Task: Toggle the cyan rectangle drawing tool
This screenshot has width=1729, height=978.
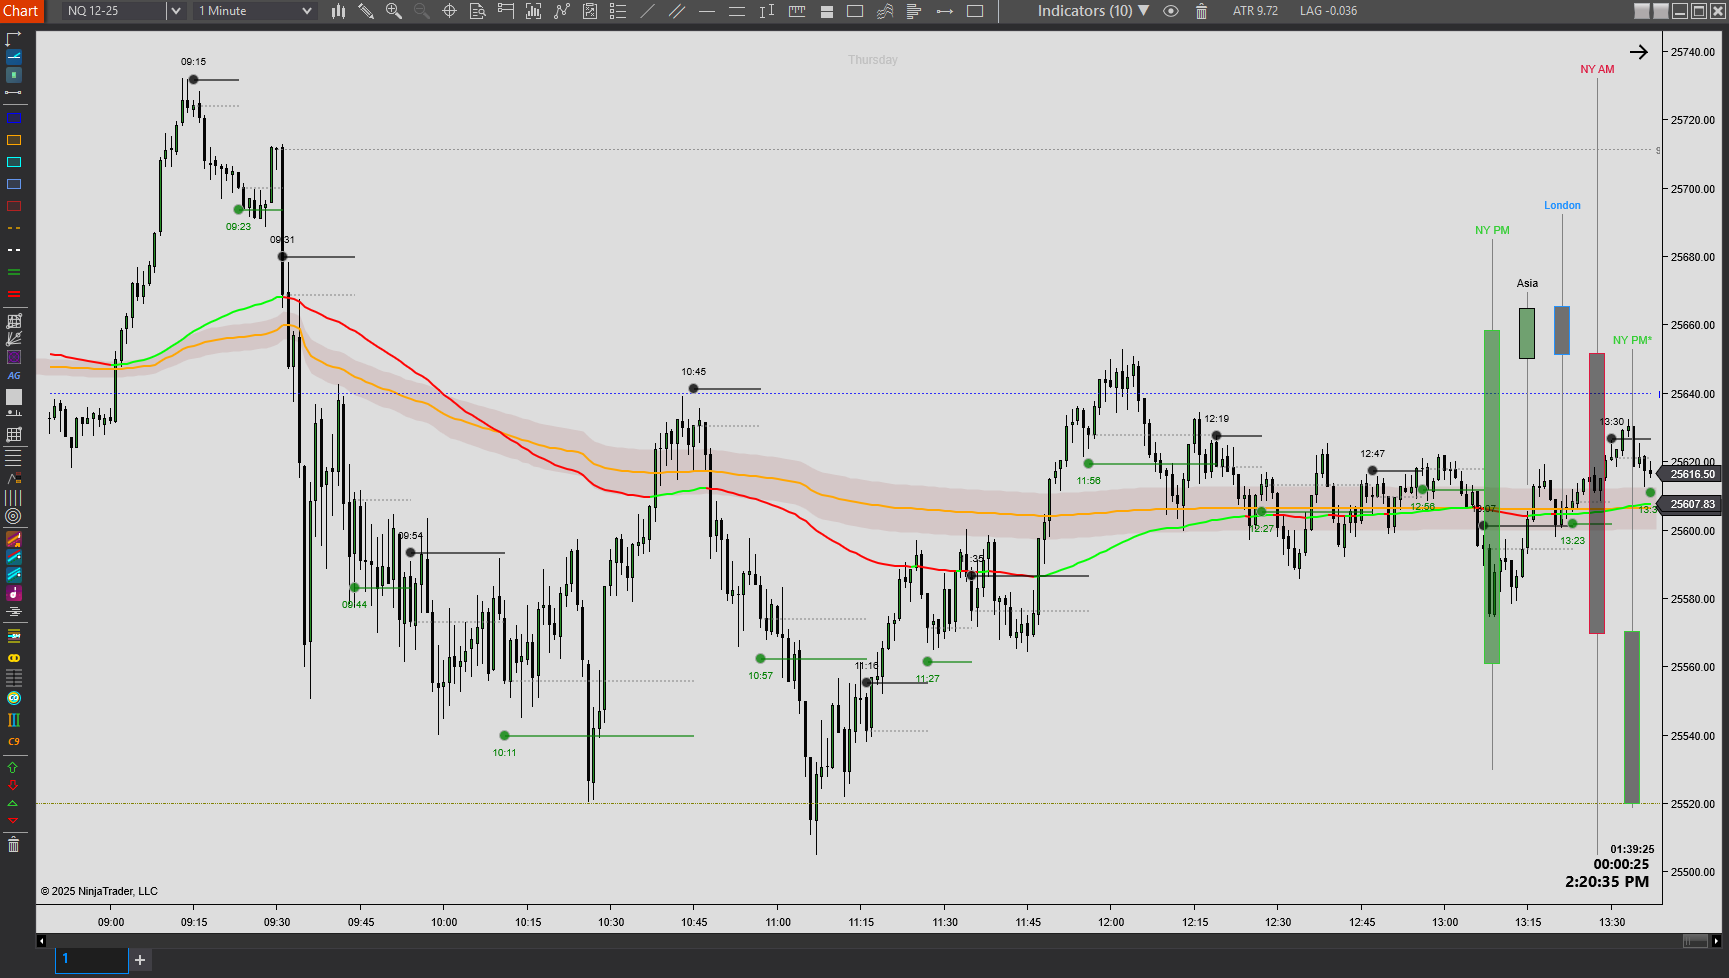Action: click(x=14, y=162)
